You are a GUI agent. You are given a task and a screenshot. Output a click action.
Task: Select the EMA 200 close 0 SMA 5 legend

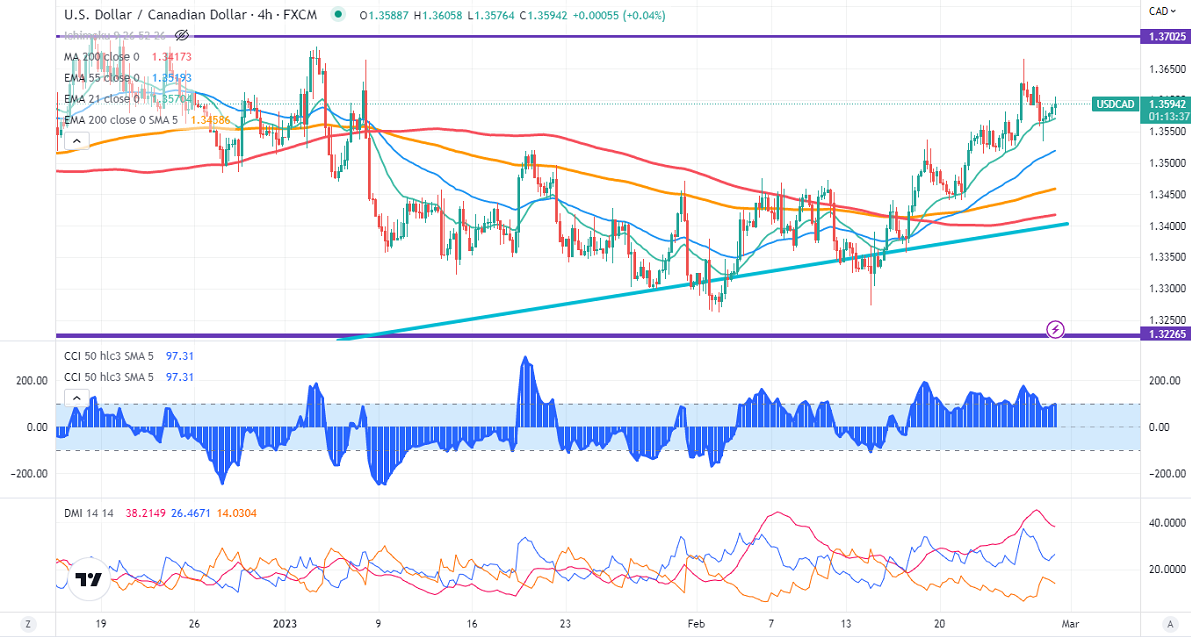tap(120, 120)
